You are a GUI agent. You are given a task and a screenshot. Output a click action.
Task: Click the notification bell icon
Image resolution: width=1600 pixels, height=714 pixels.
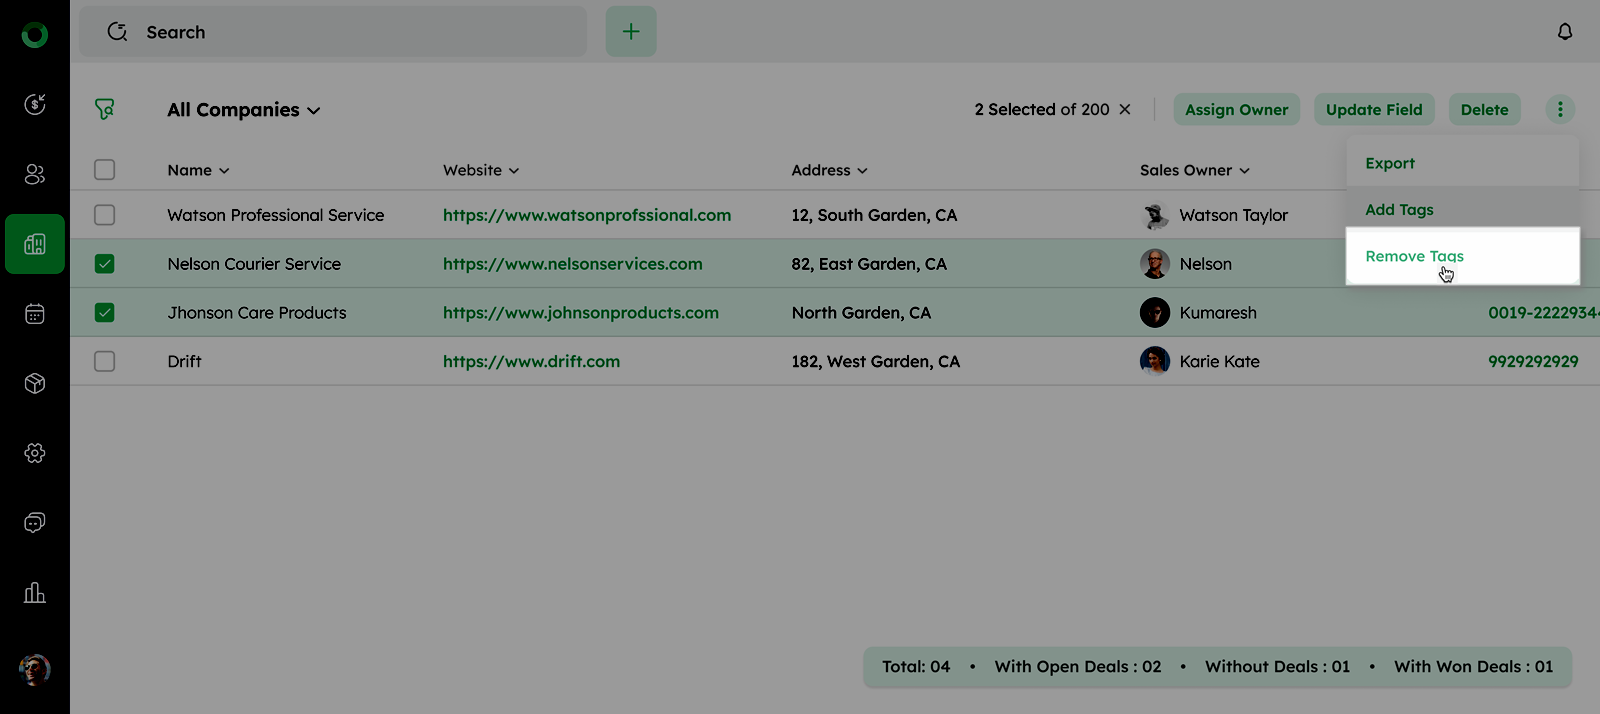click(x=1565, y=32)
